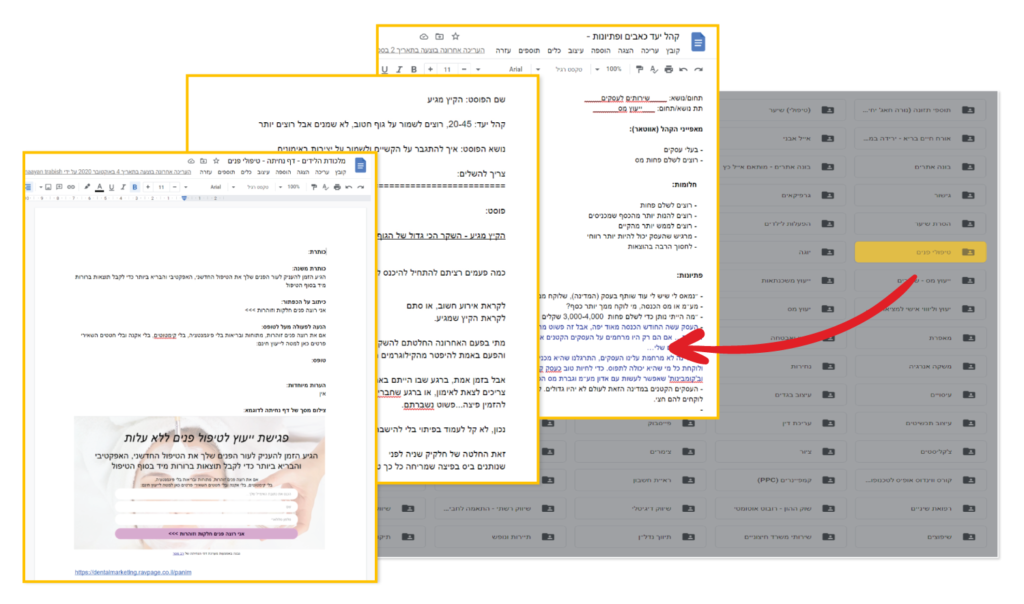Toggle bold in קהל יעד toolbar
Viewport: 1024px width, 604px height.
click(413, 69)
